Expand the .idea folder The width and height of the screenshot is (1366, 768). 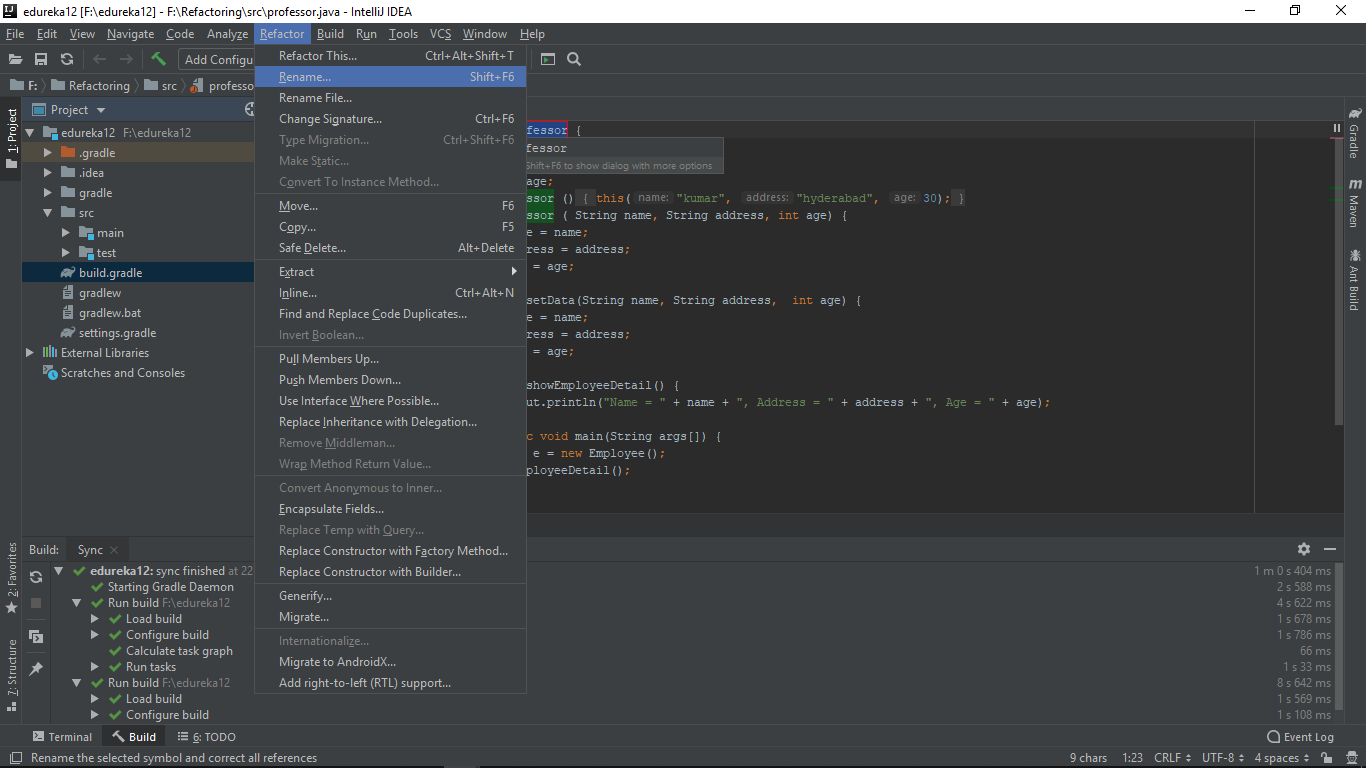[47, 173]
